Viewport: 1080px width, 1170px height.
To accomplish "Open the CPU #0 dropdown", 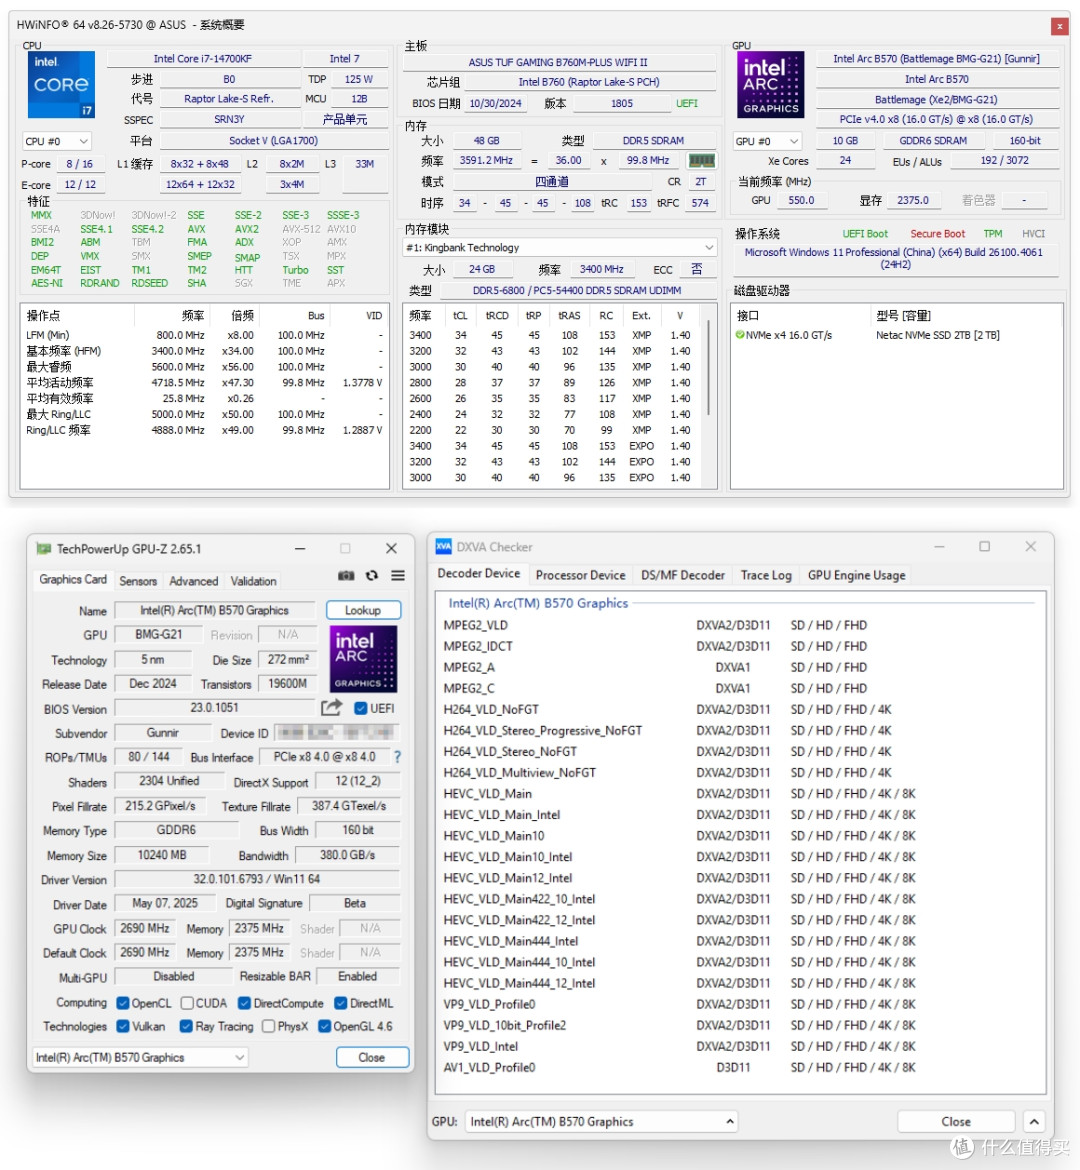I will click(57, 141).
